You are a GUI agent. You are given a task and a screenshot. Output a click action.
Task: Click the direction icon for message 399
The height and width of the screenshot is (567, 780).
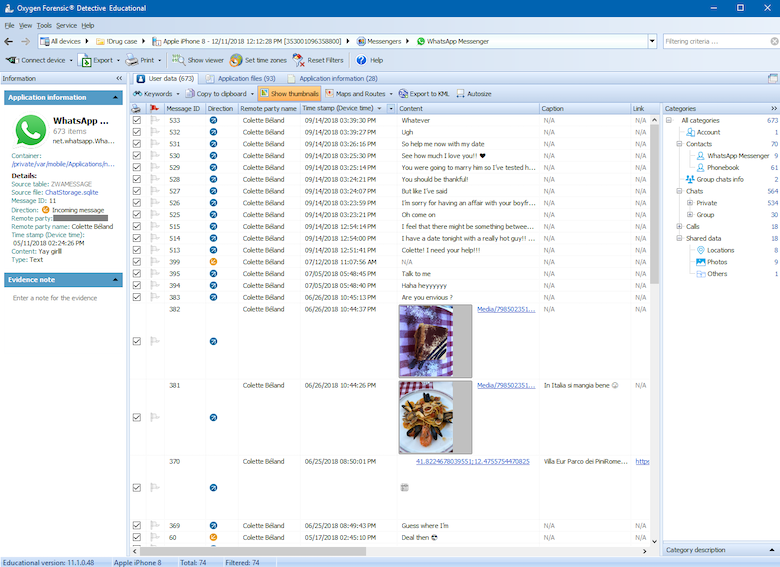213,262
